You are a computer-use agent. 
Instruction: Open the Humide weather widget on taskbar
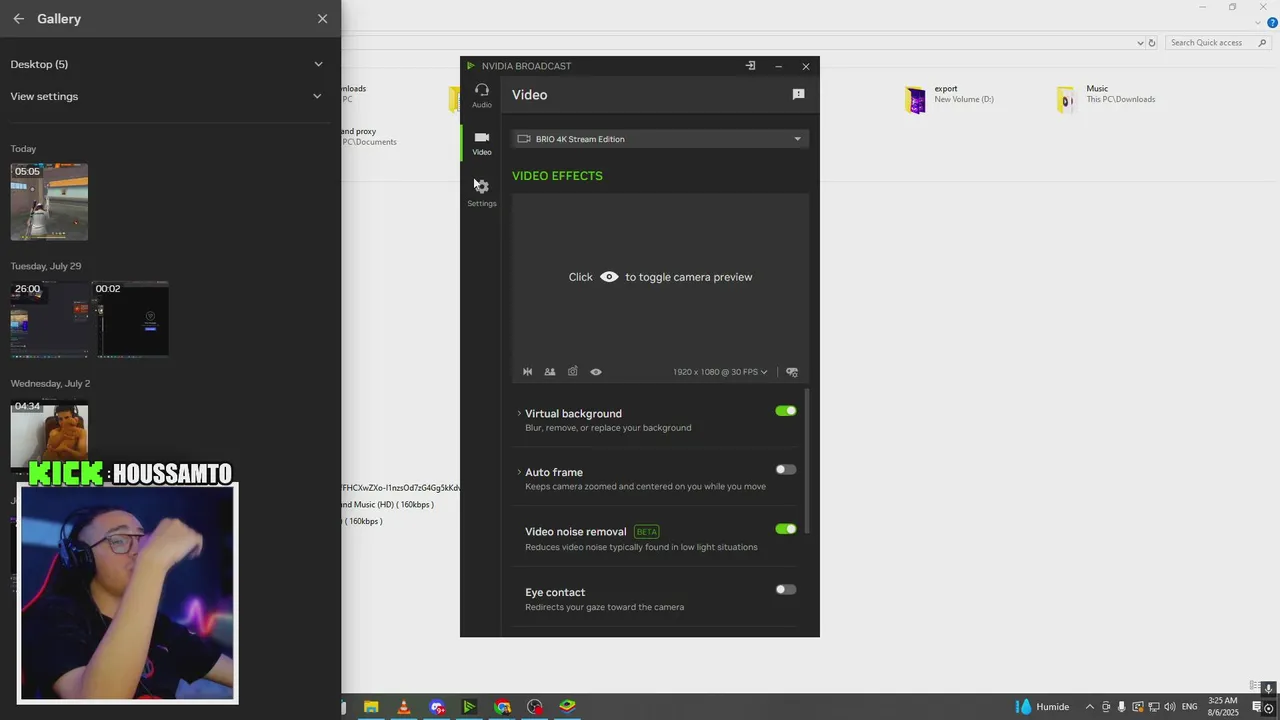[1043, 707]
